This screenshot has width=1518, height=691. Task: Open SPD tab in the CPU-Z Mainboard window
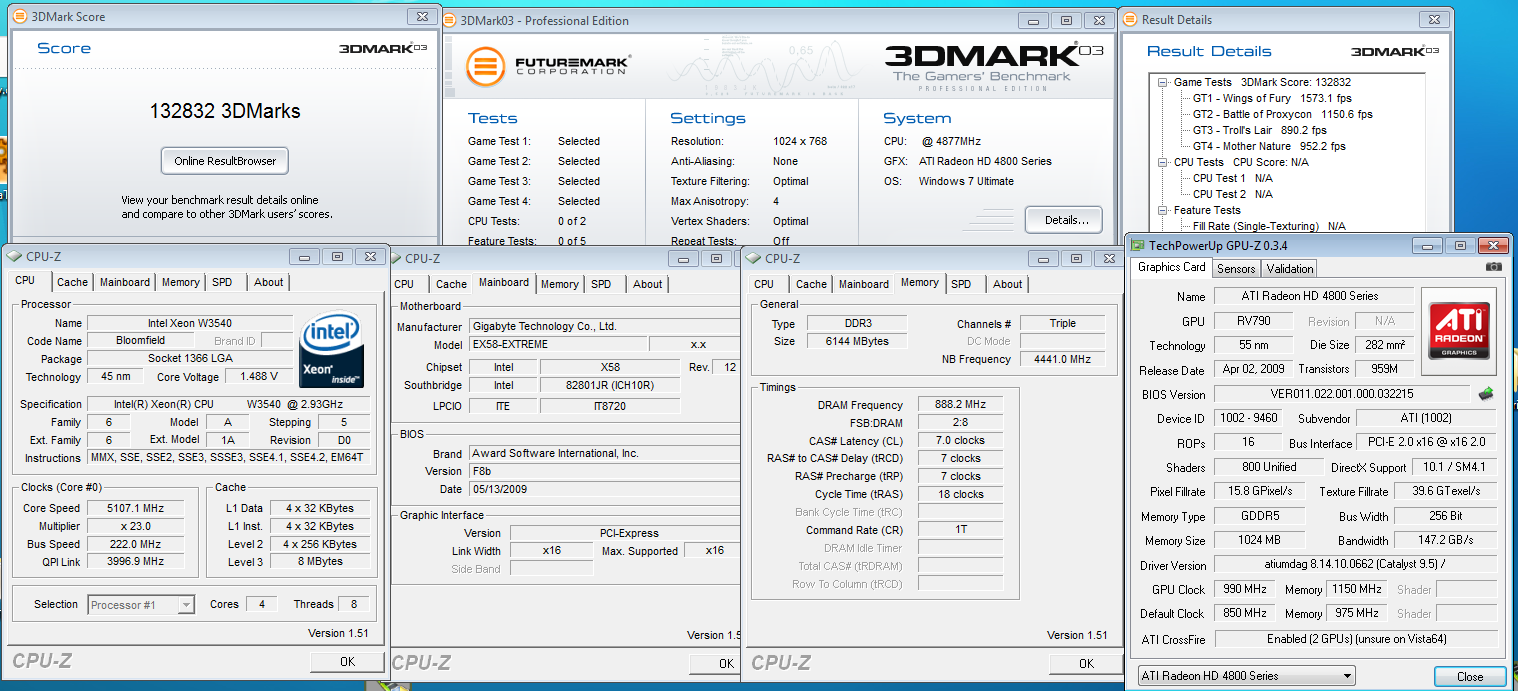click(601, 284)
